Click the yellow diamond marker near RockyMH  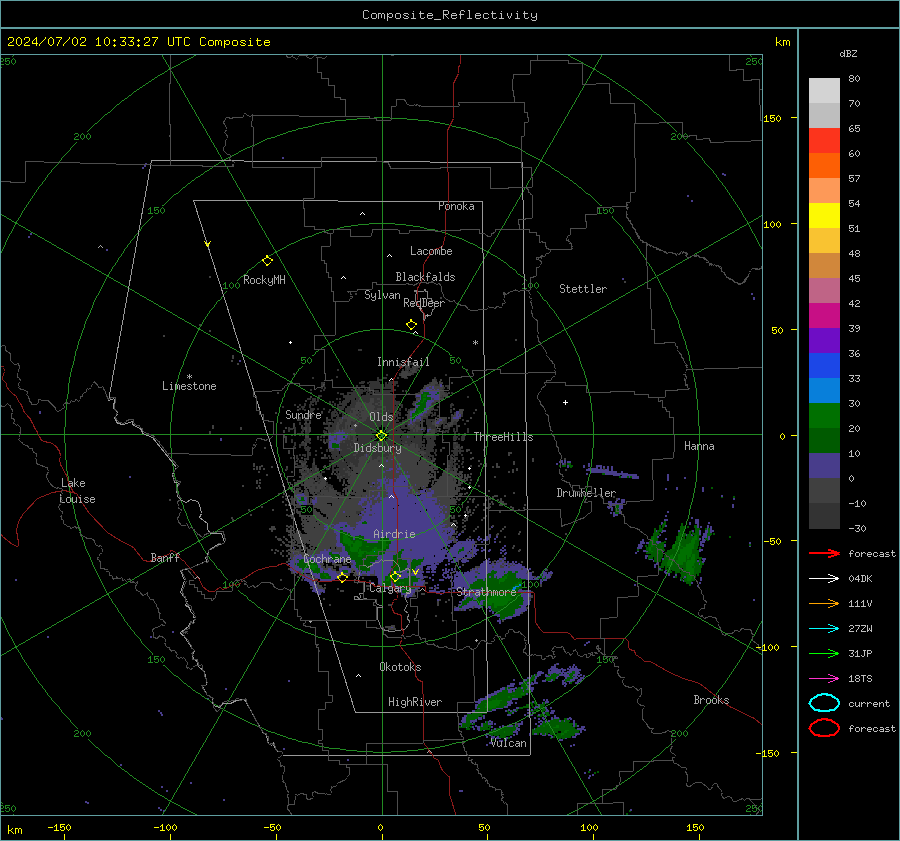(267, 261)
